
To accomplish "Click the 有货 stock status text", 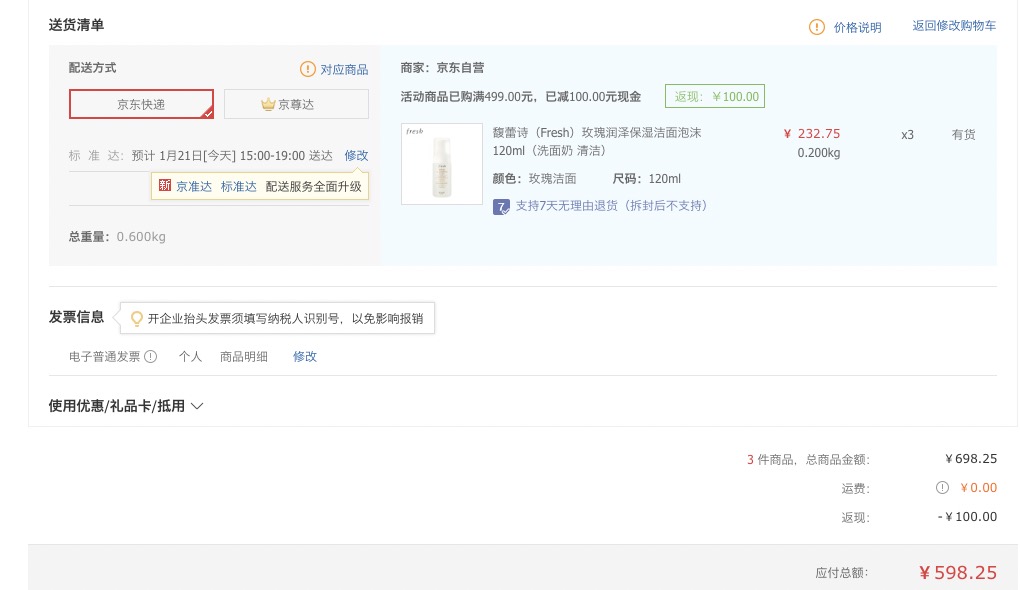I will tap(963, 135).
